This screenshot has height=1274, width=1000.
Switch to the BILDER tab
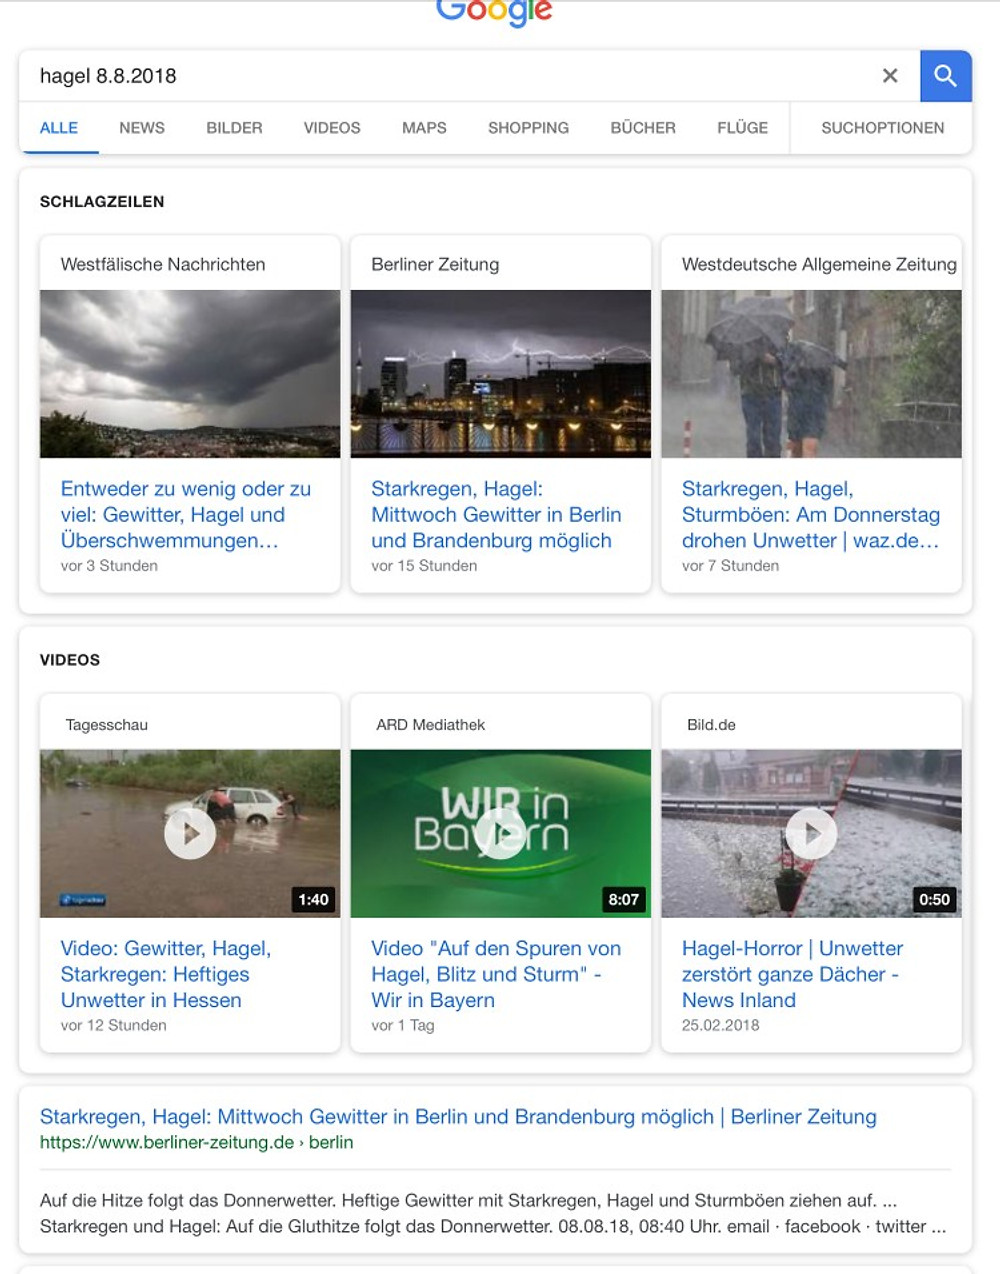click(234, 128)
